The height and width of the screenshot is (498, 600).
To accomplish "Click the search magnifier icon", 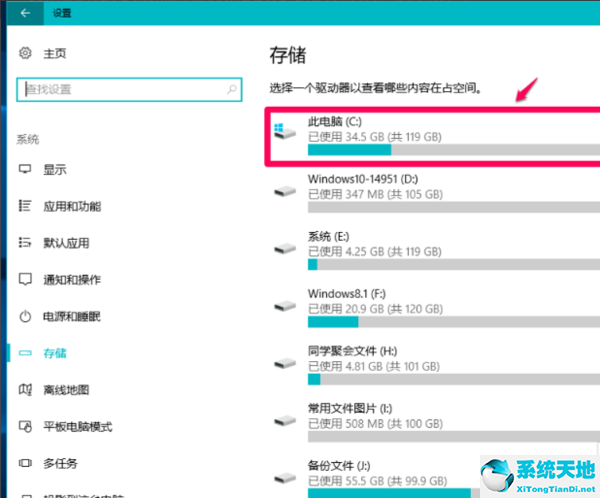I will point(232,90).
